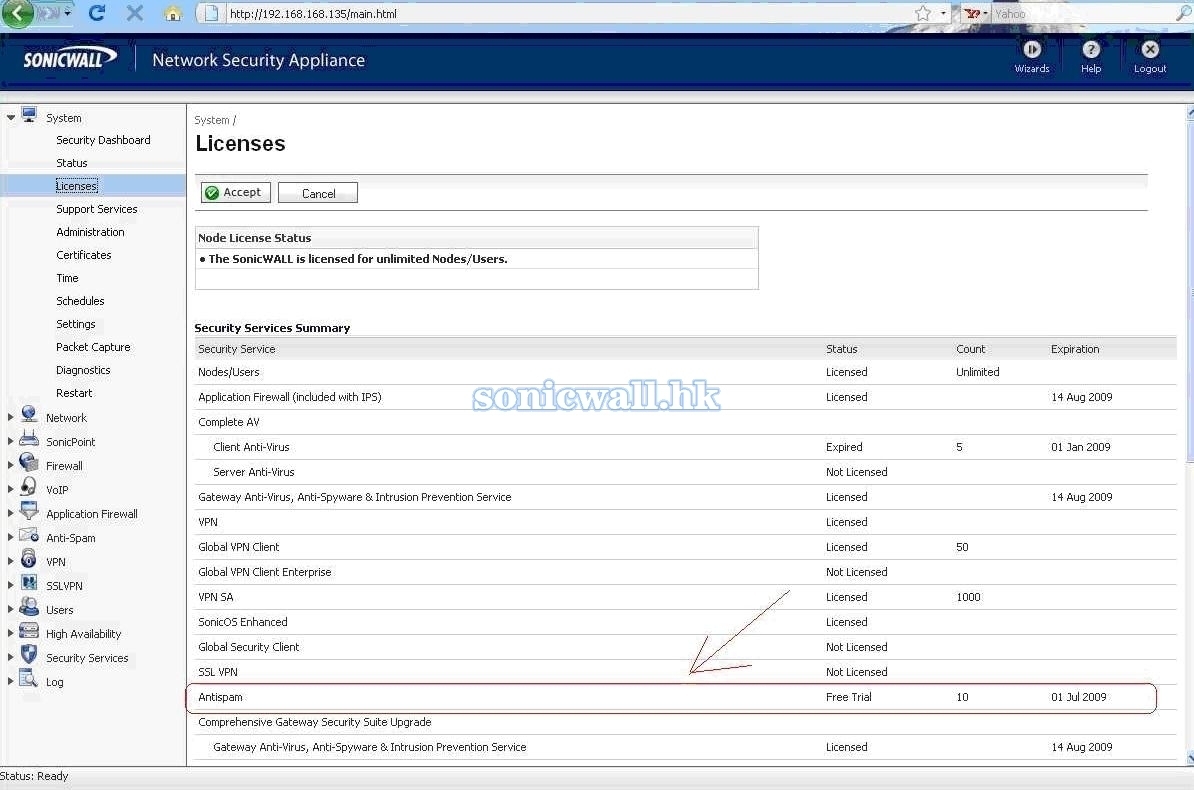1194x790 pixels.
Task: Go to browser Home page icon
Action: pos(173,14)
